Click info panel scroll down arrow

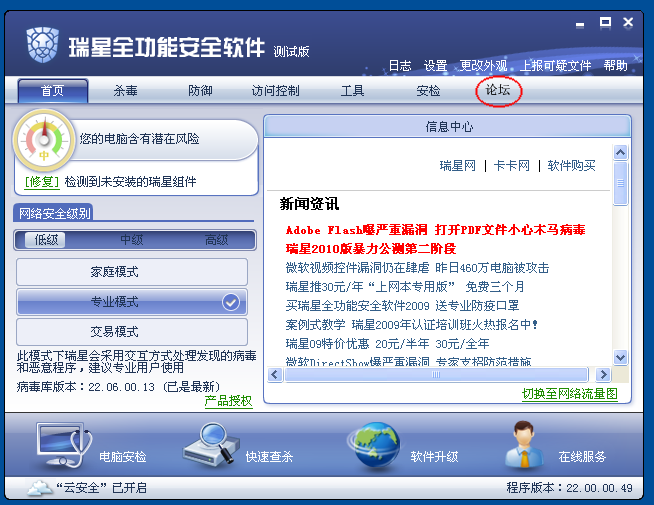click(621, 357)
